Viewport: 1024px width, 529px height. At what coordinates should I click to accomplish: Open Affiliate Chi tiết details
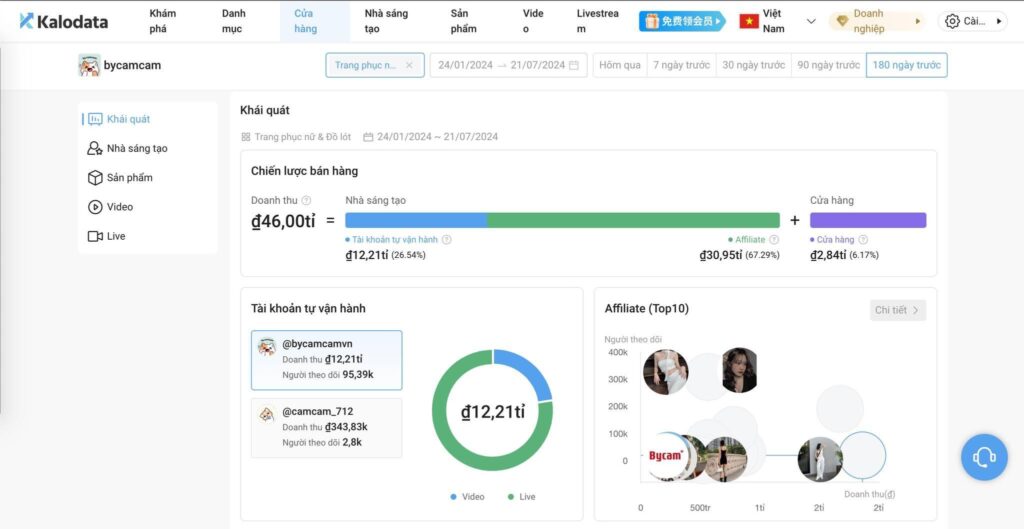[x=898, y=310]
